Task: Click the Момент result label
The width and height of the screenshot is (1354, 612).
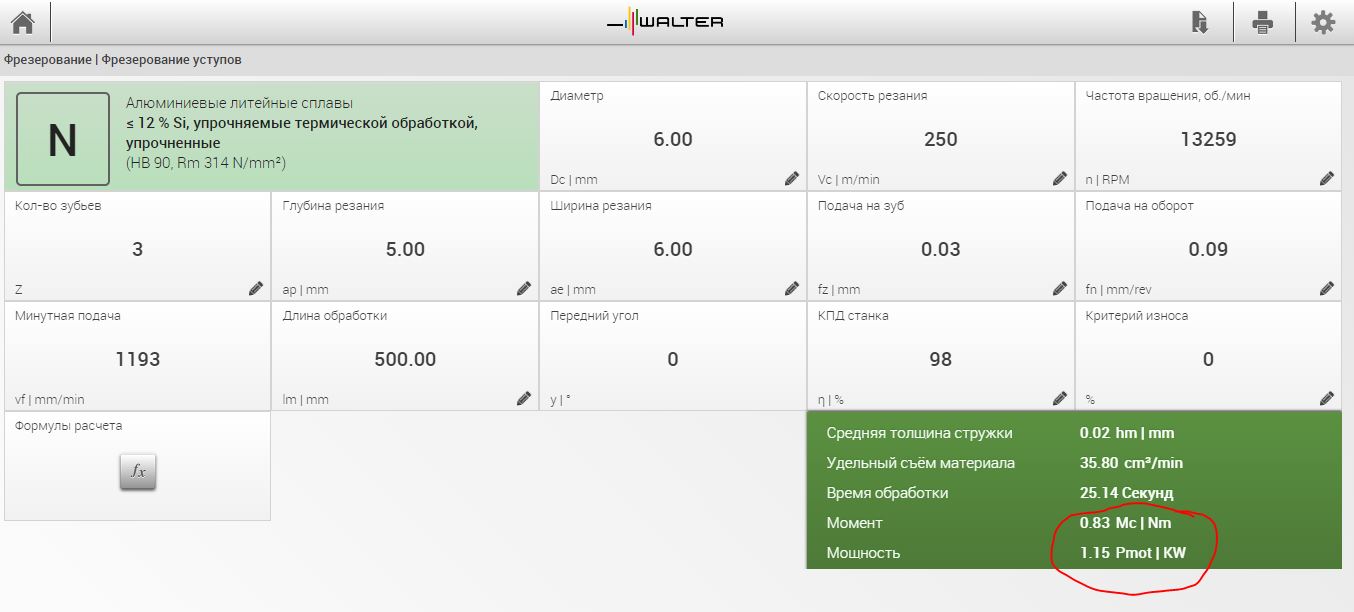Action: click(x=855, y=523)
